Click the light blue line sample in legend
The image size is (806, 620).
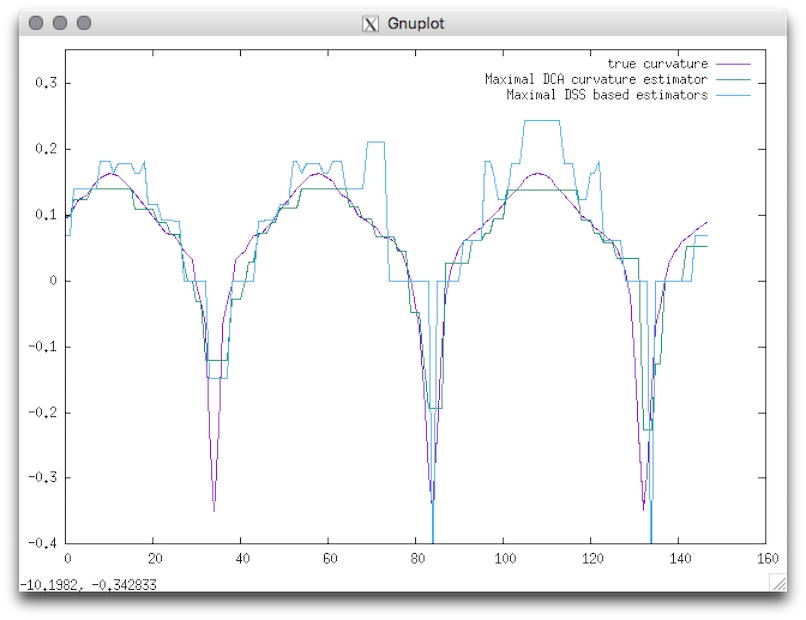(732, 95)
